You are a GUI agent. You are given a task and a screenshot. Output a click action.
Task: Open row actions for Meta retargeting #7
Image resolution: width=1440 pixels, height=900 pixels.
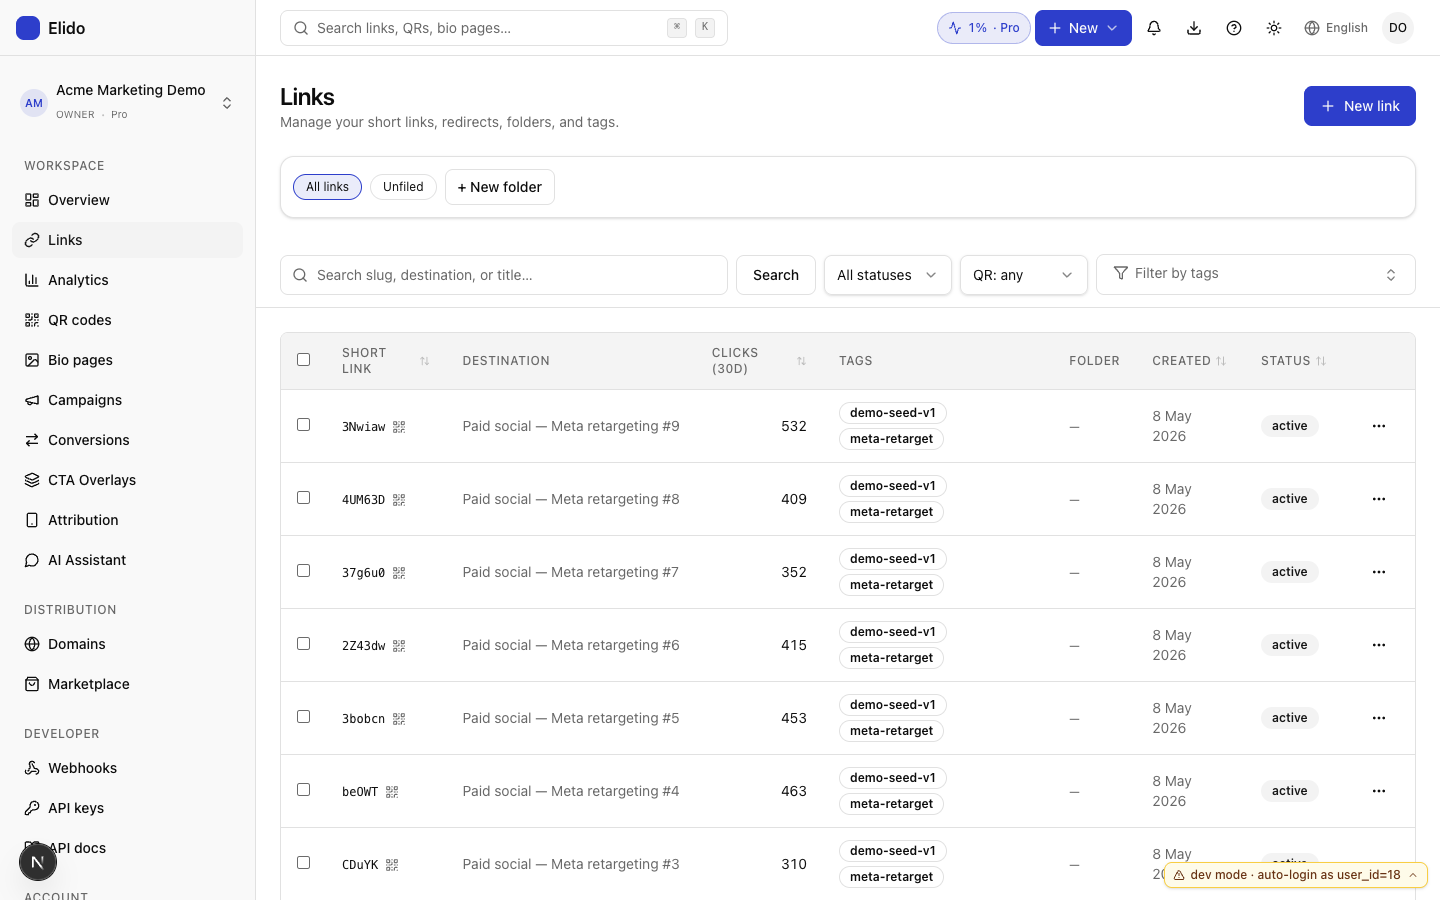pyautogui.click(x=1379, y=572)
